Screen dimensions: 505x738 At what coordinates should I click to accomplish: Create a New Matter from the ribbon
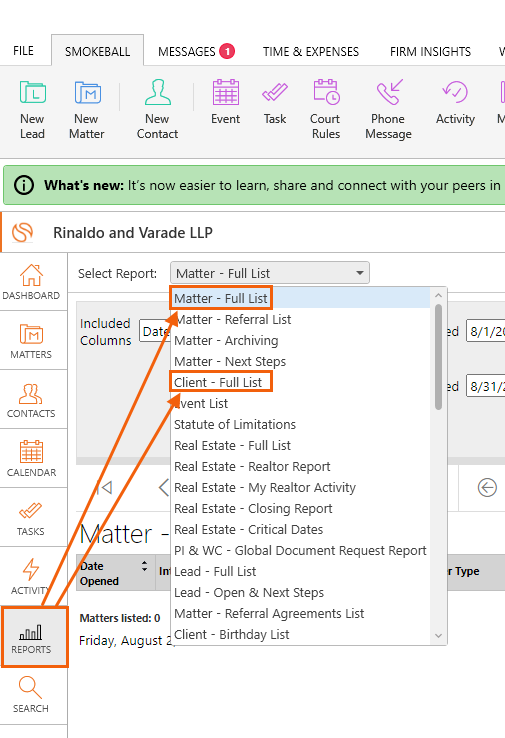pyautogui.click(x=87, y=109)
